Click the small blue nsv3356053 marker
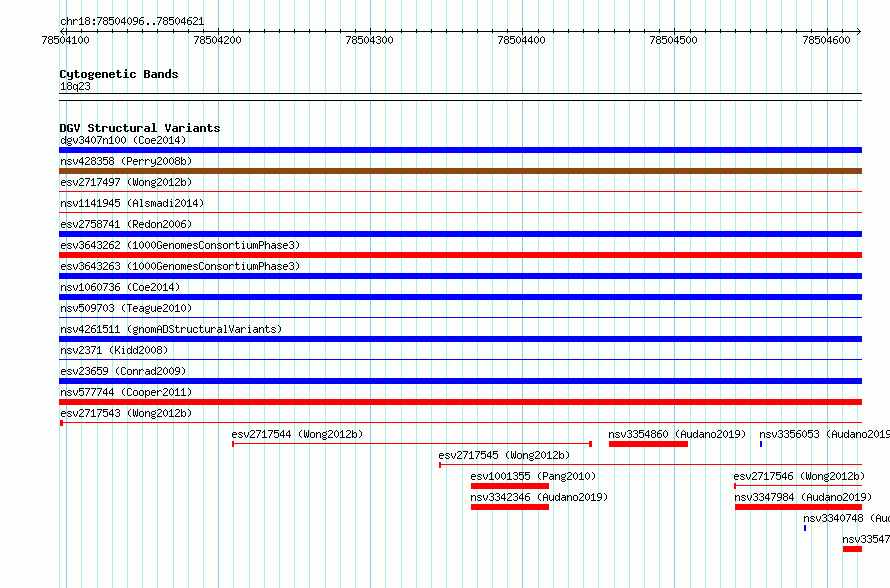Image resolution: width=890 pixels, height=588 pixels. tap(761, 444)
